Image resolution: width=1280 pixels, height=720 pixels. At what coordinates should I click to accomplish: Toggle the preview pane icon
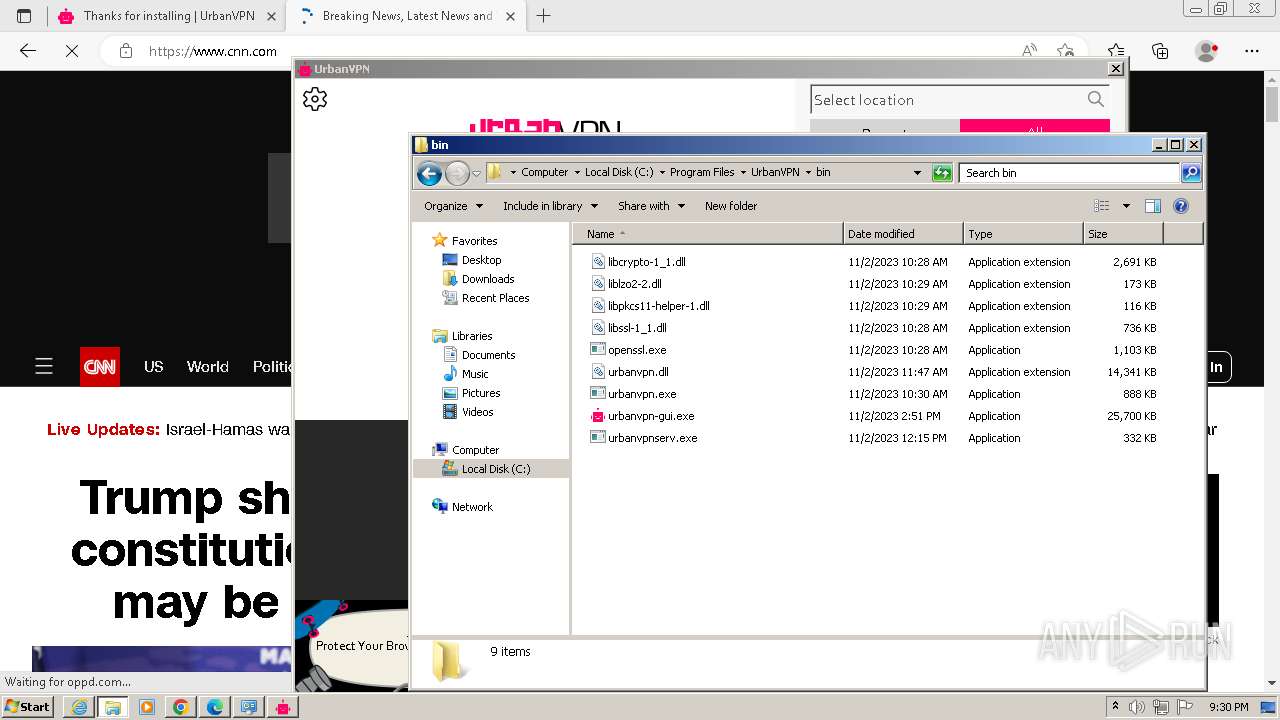click(1153, 206)
